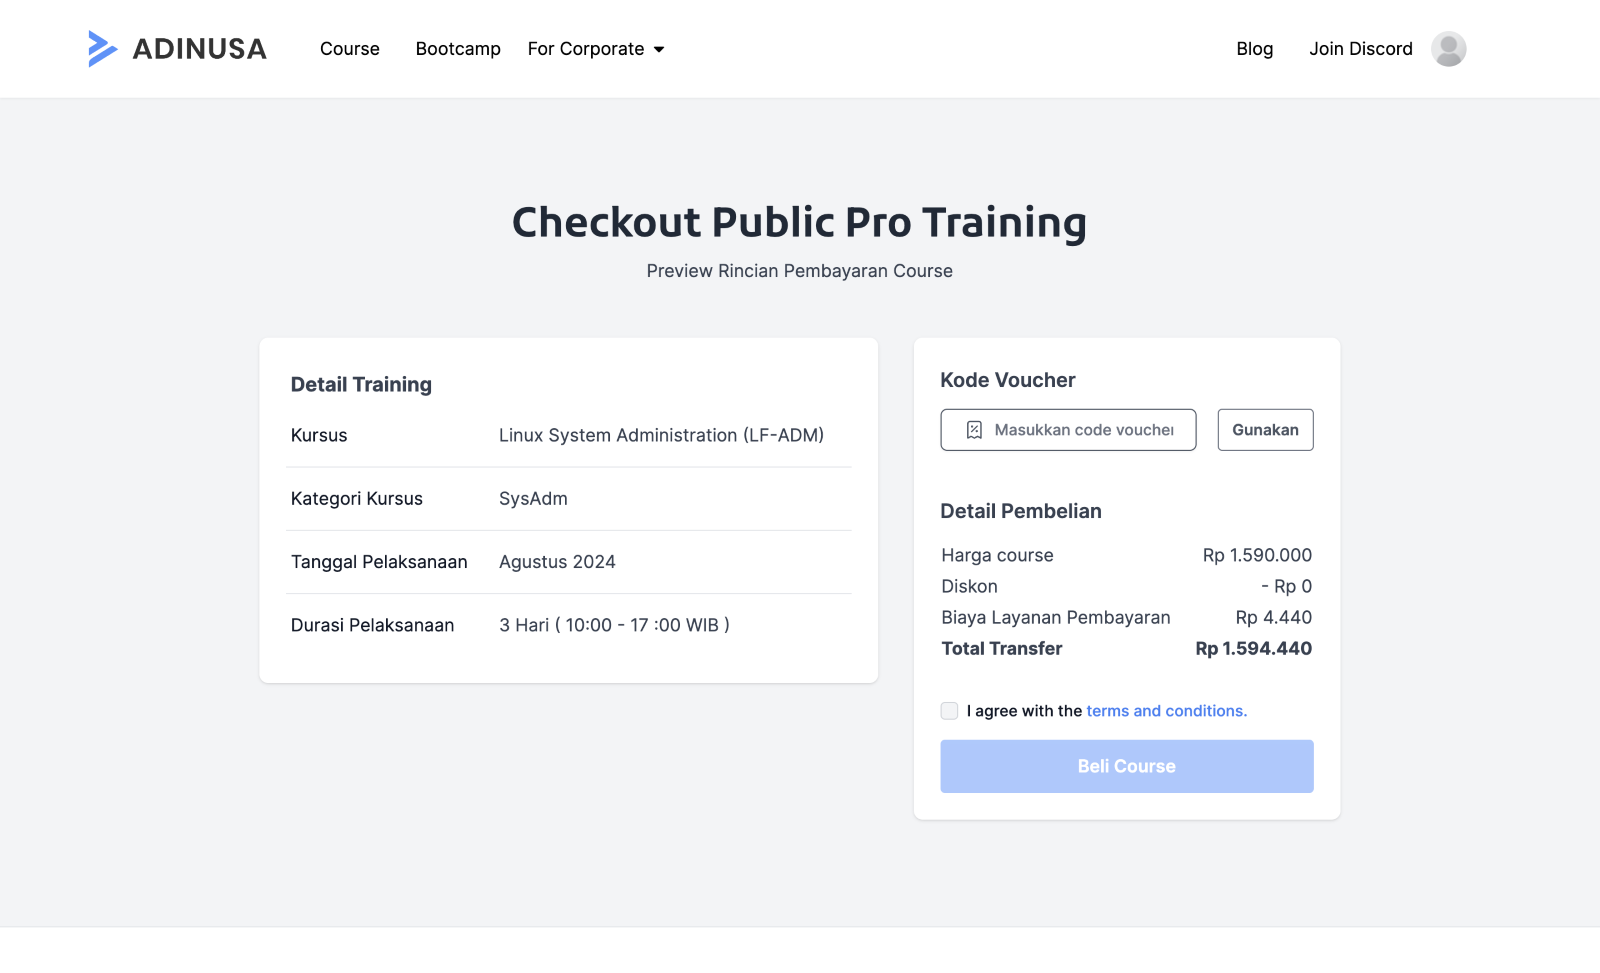Open the Course menu item
The image size is (1600, 973).
(x=349, y=49)
